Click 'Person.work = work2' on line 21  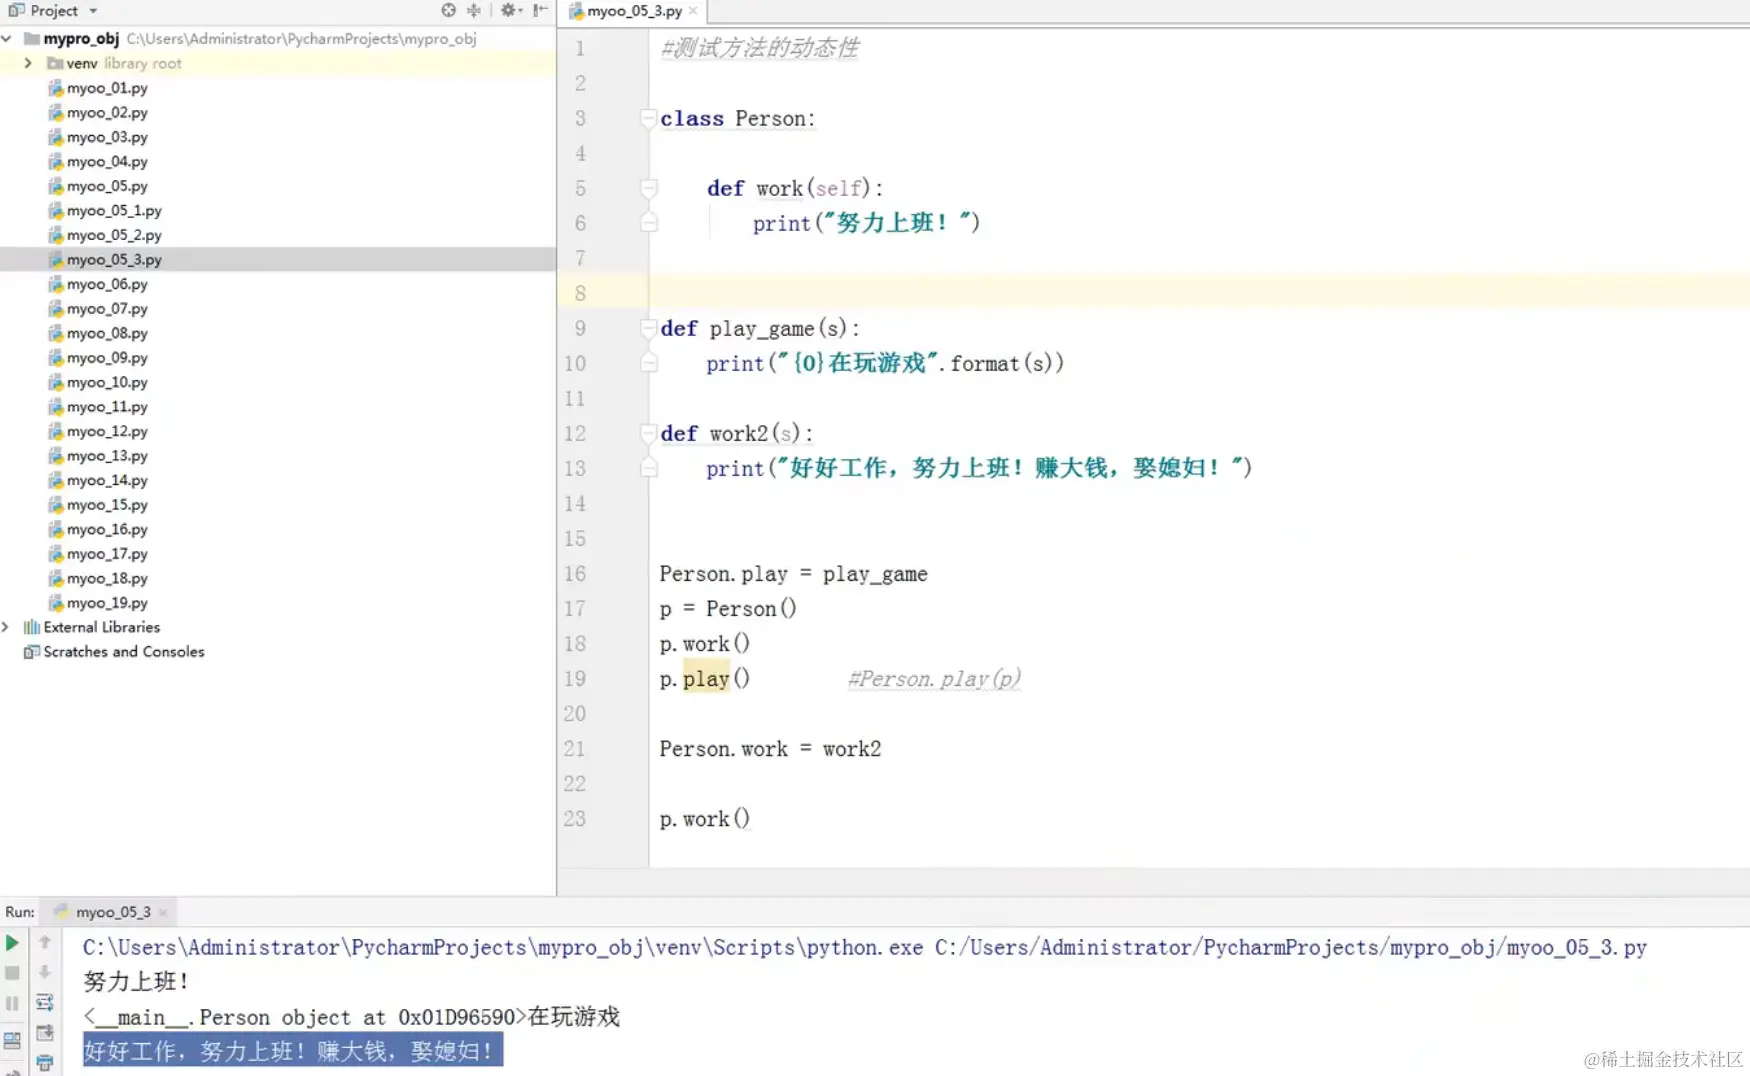770,749
